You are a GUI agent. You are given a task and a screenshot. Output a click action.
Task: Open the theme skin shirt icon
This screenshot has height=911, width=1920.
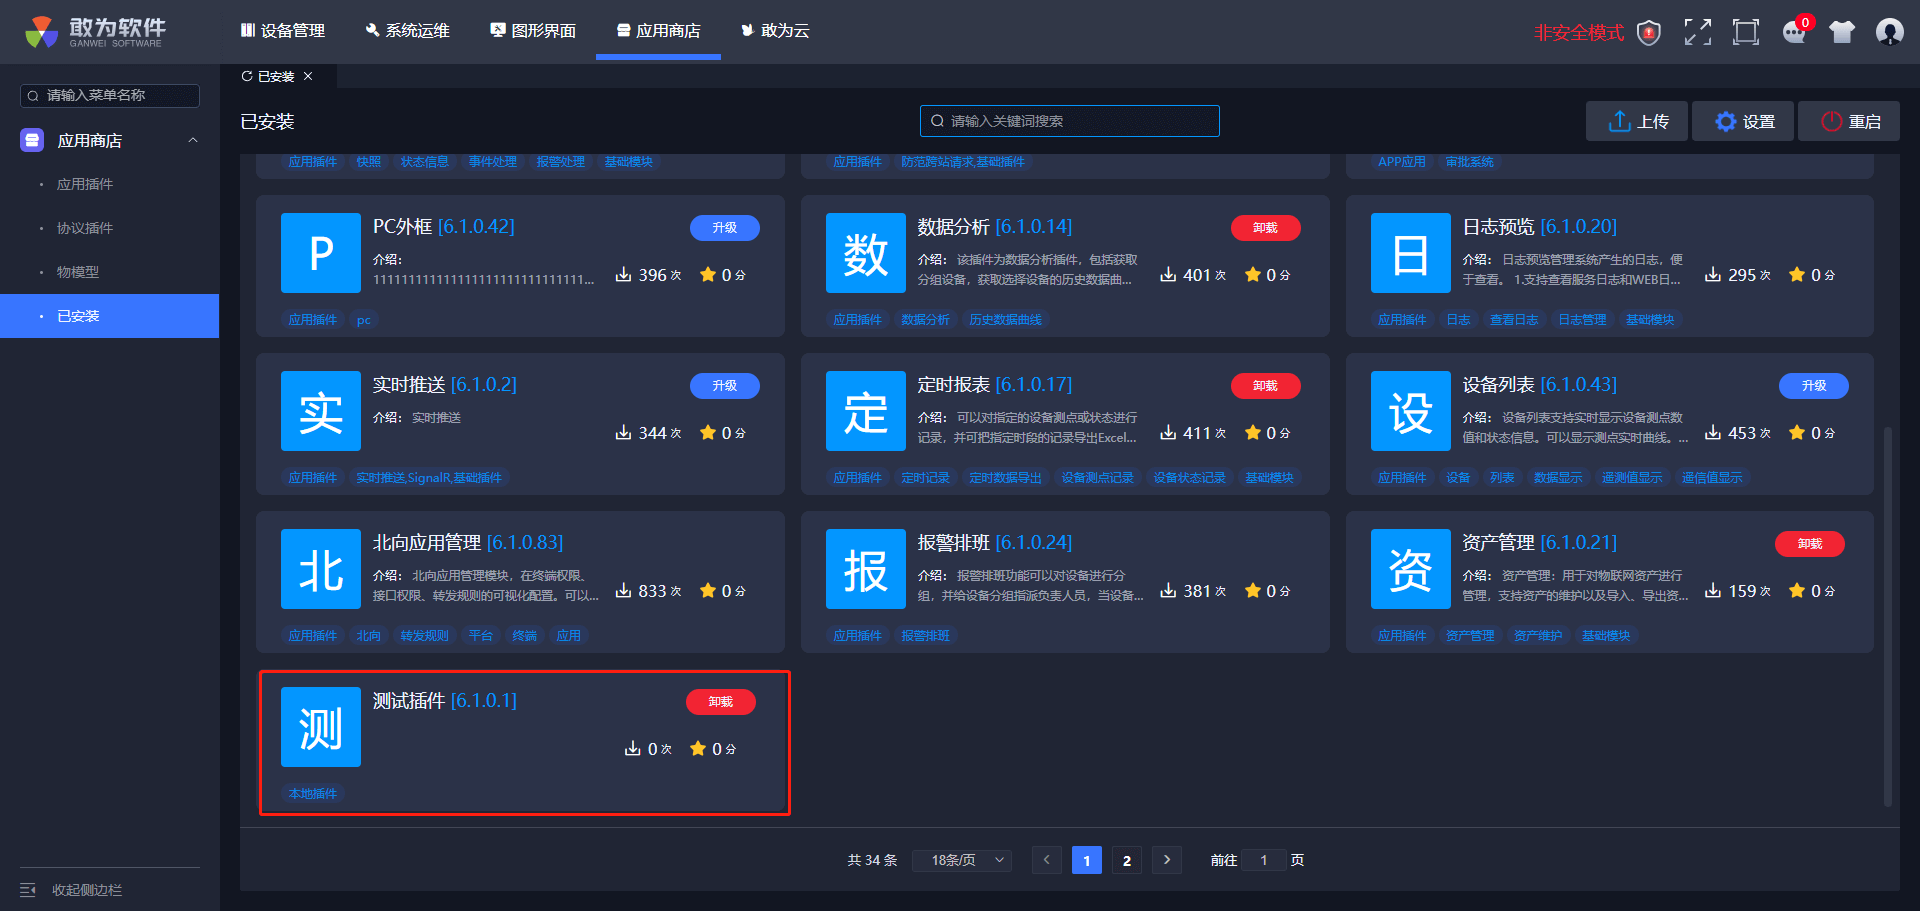point(1842,32)
